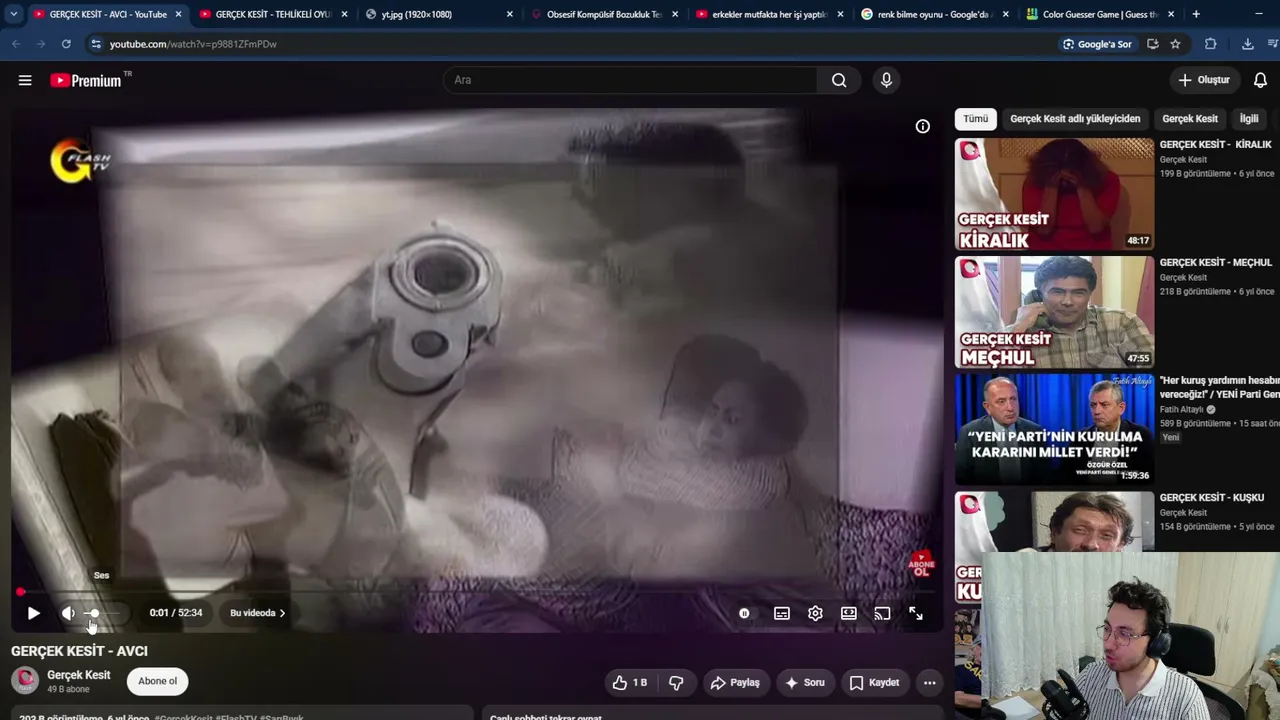Open the YouTube guide hamburger menu
The image size is (1280, 720).
(25, 80)
